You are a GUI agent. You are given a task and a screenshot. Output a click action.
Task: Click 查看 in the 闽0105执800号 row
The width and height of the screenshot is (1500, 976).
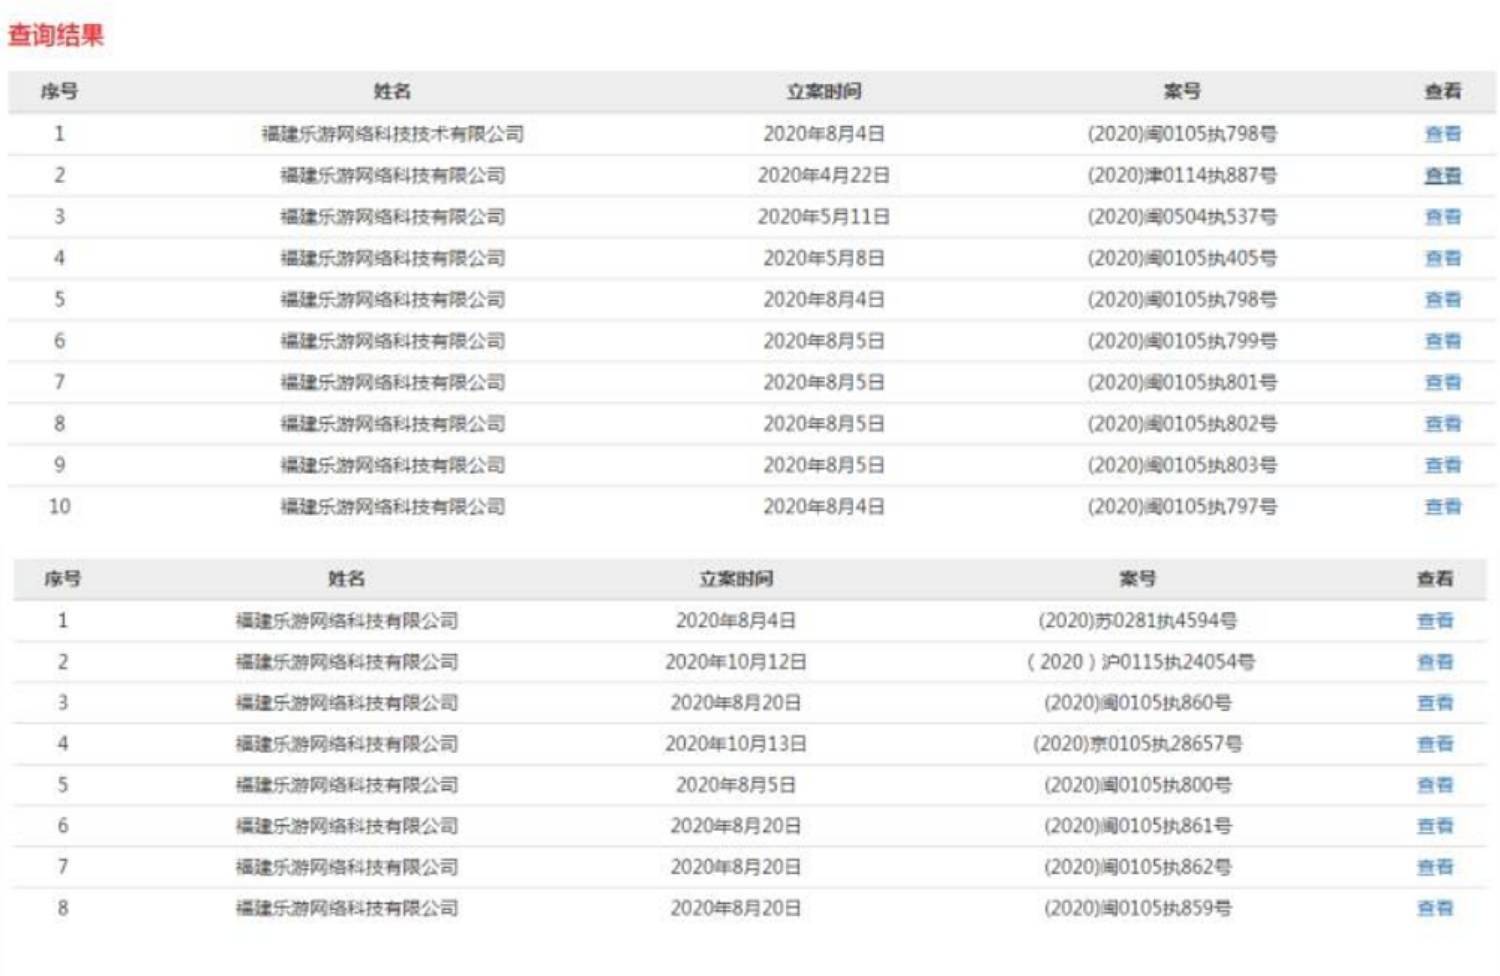coord(1435,785)
